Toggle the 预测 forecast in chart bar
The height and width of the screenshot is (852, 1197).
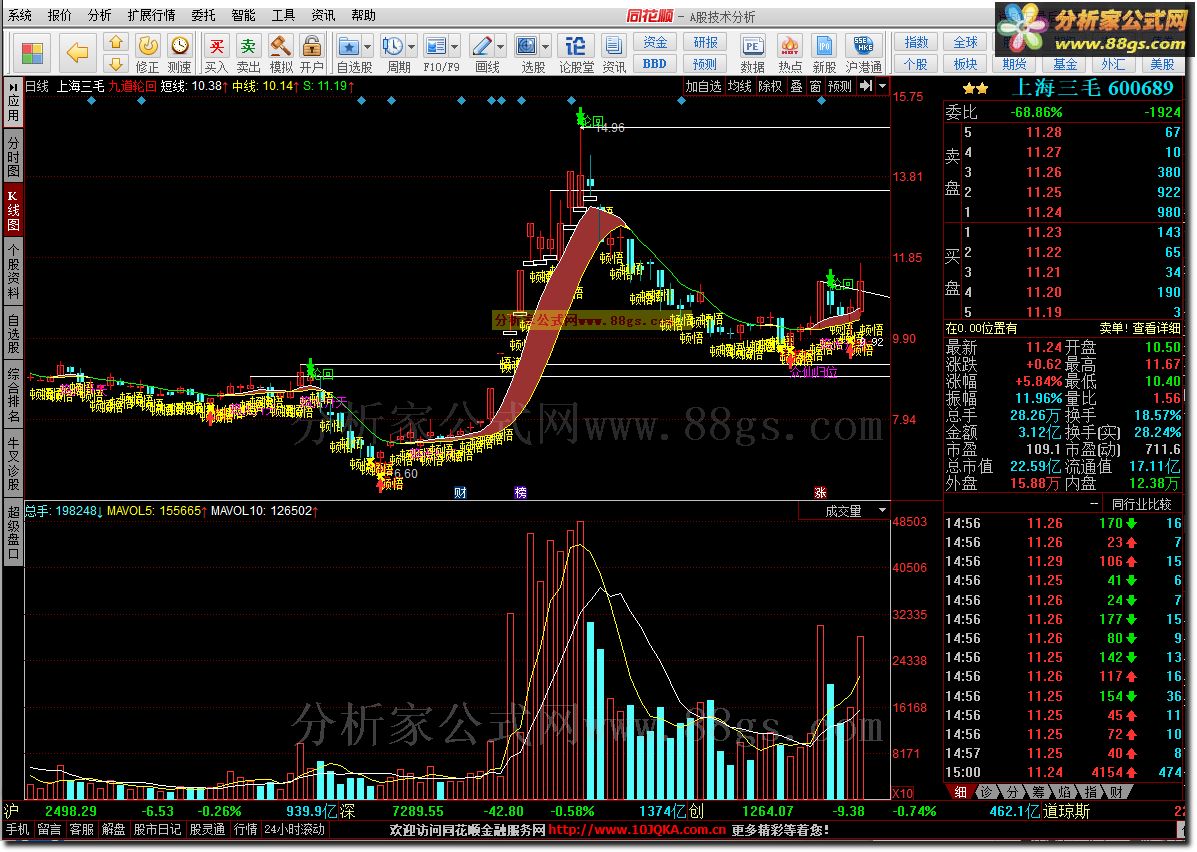pyautogui.click(x=840, y=86)
